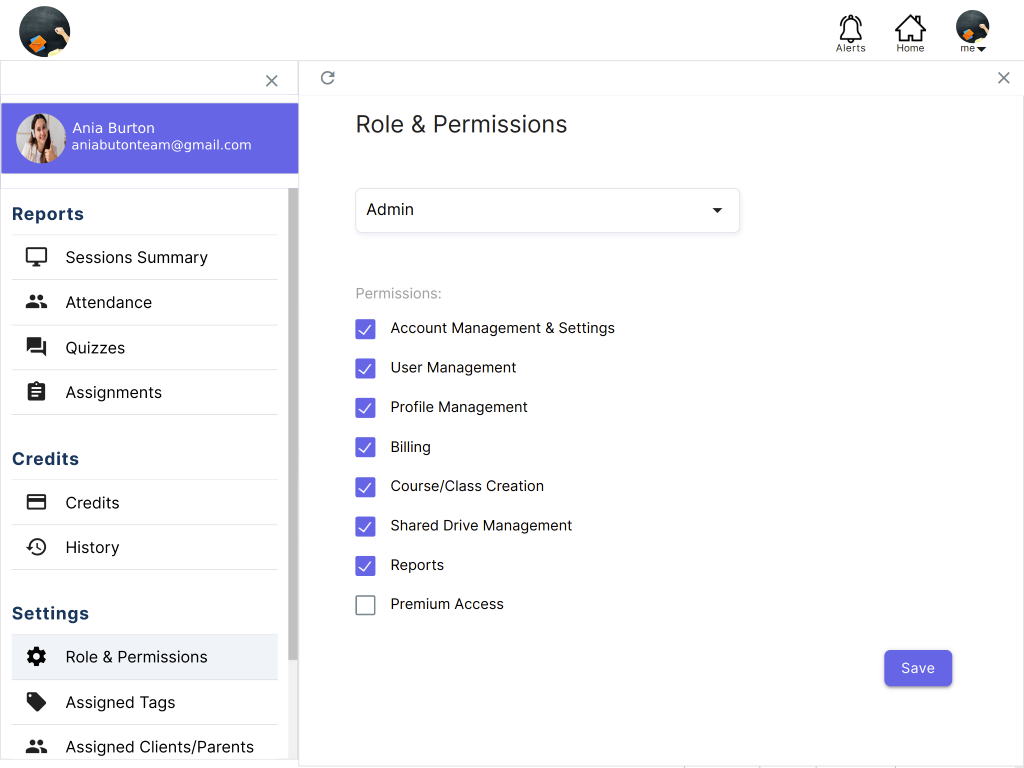
Task: Click Ania Burton's profile picture
Action: point(40,138)
